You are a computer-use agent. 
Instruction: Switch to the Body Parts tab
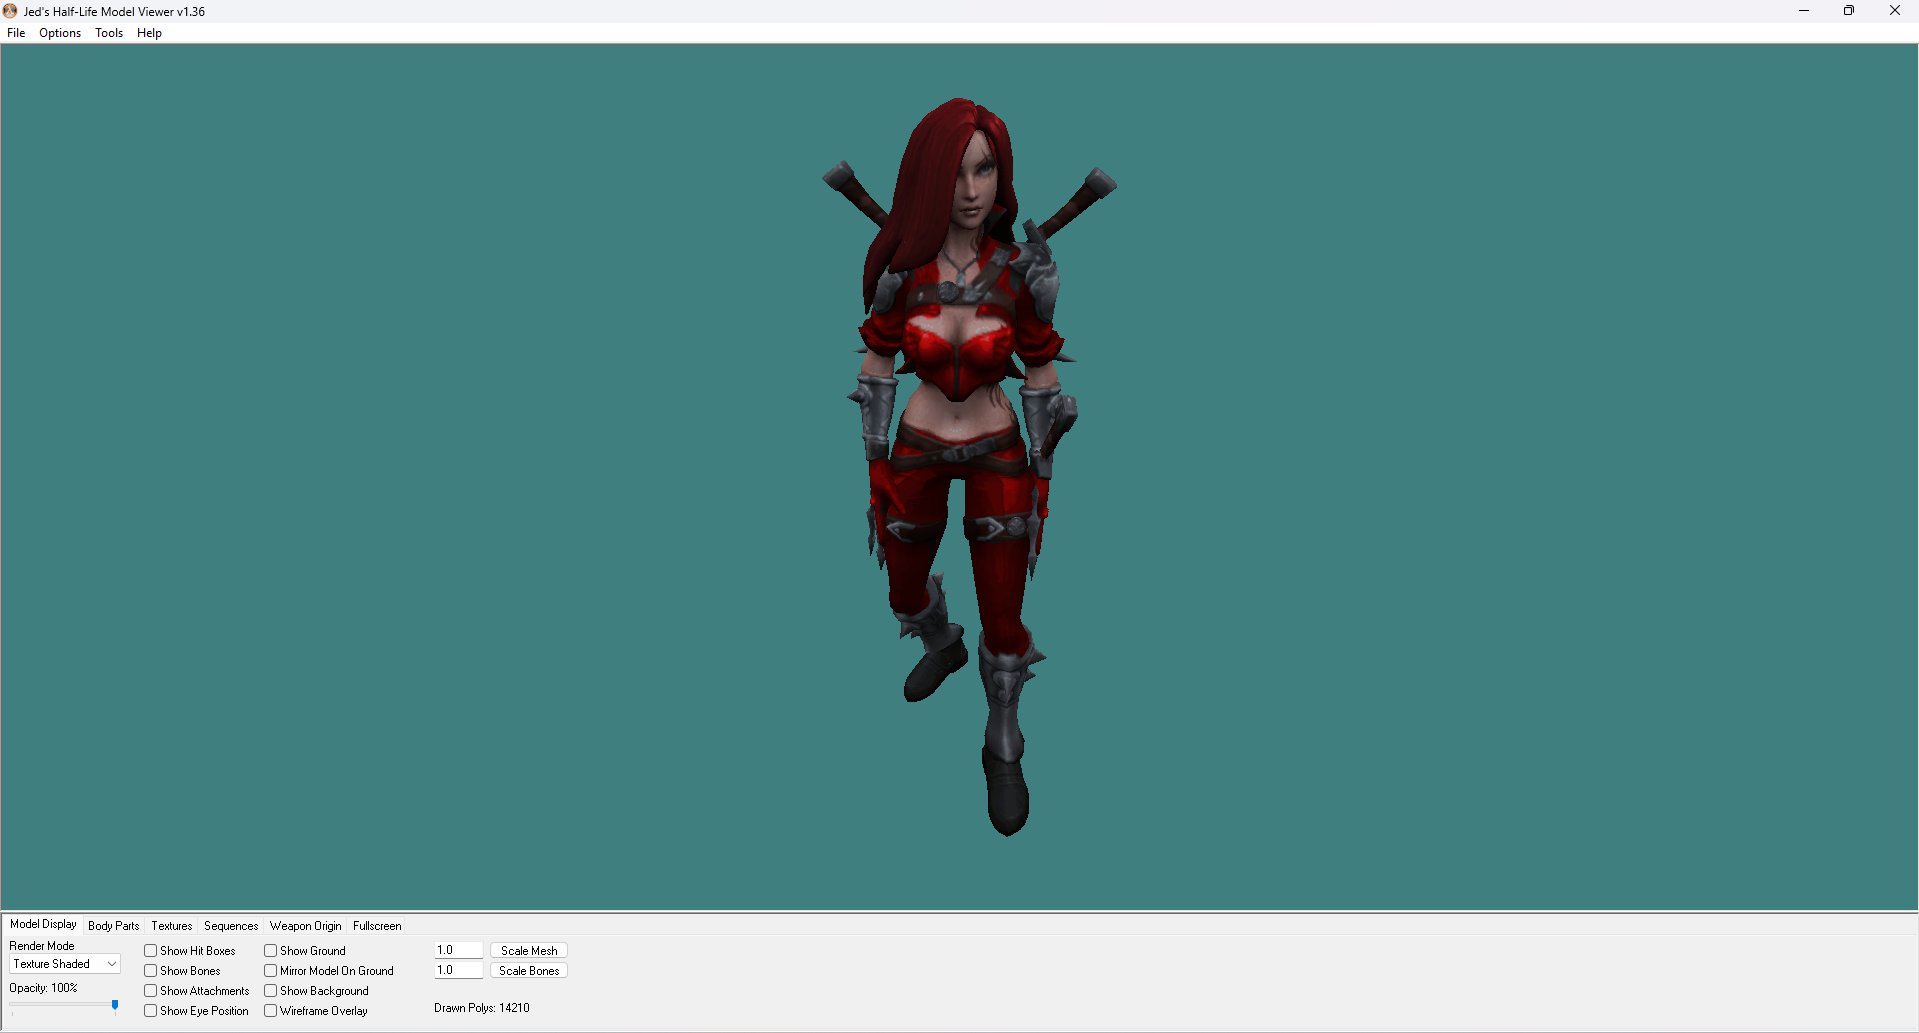pos(113,926)
